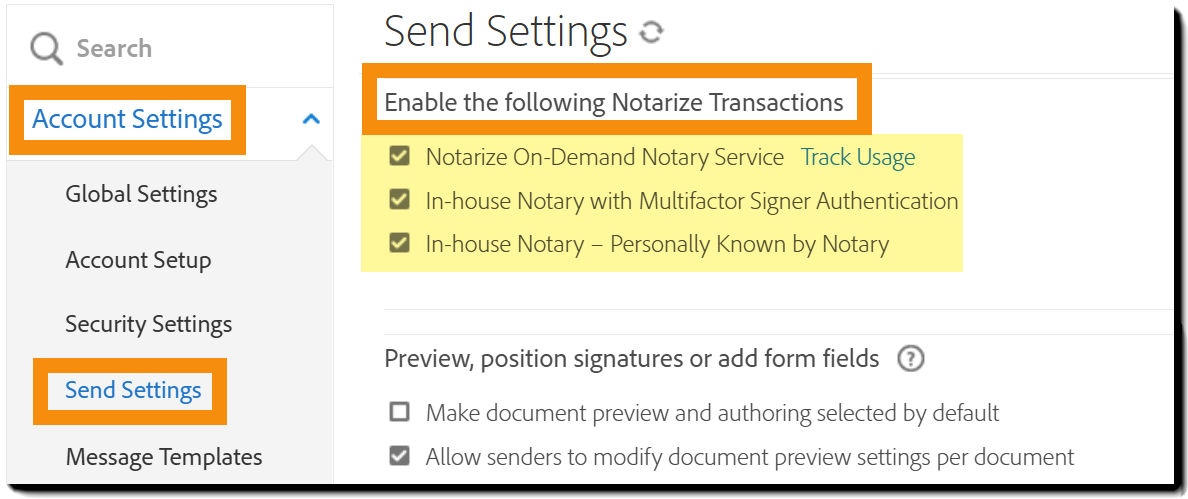Screen dimensions: 1188x499
Task: Click the search magnifier icon
Action: 46,48
